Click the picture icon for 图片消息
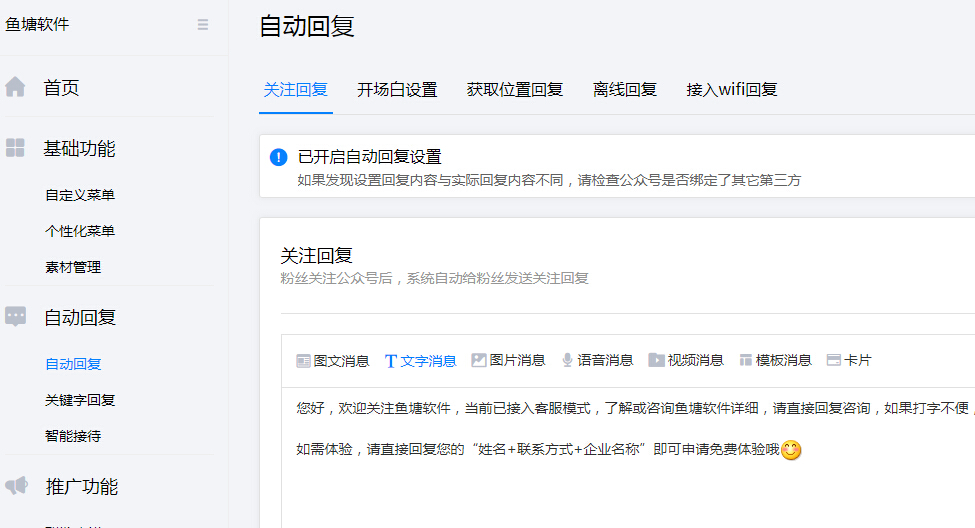The height and width of the screenshot is (528, 975). (x=479, y=360)
